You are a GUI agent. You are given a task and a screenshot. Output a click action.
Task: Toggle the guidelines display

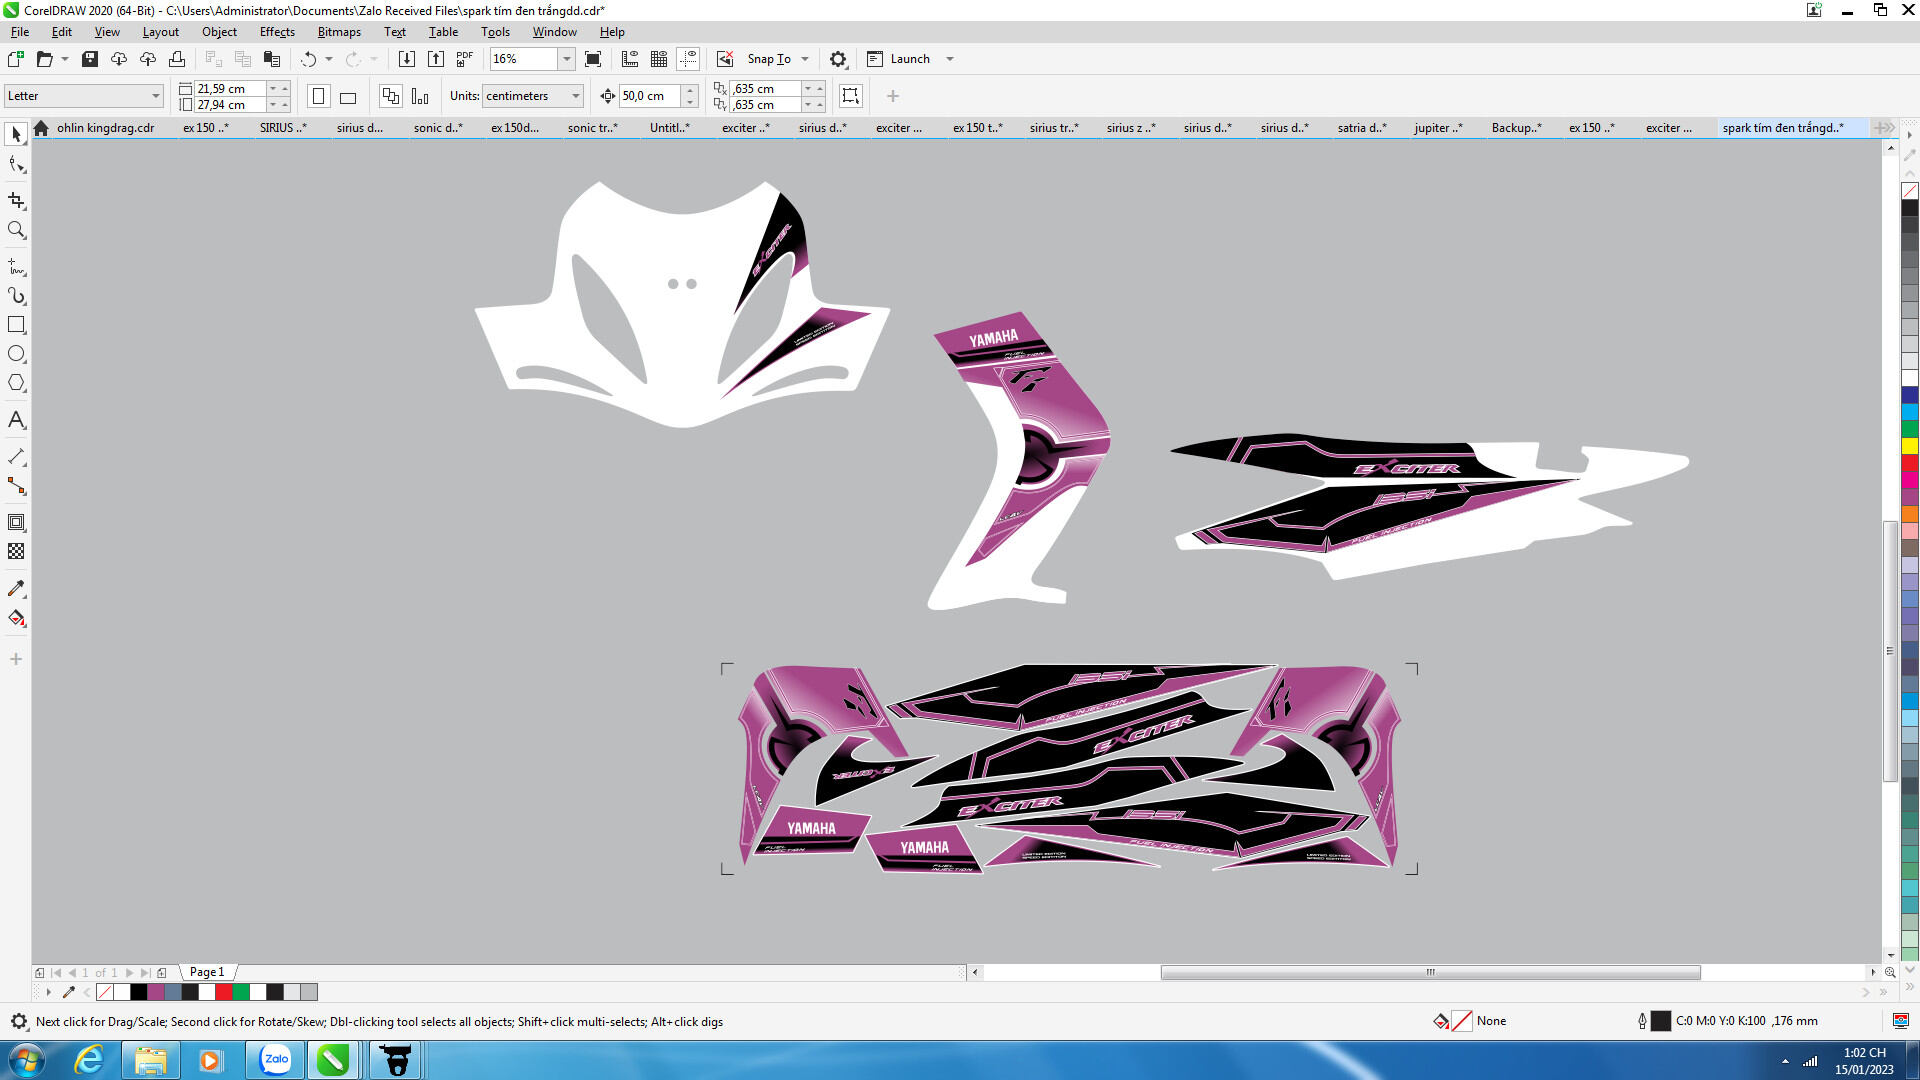point(688,59)
